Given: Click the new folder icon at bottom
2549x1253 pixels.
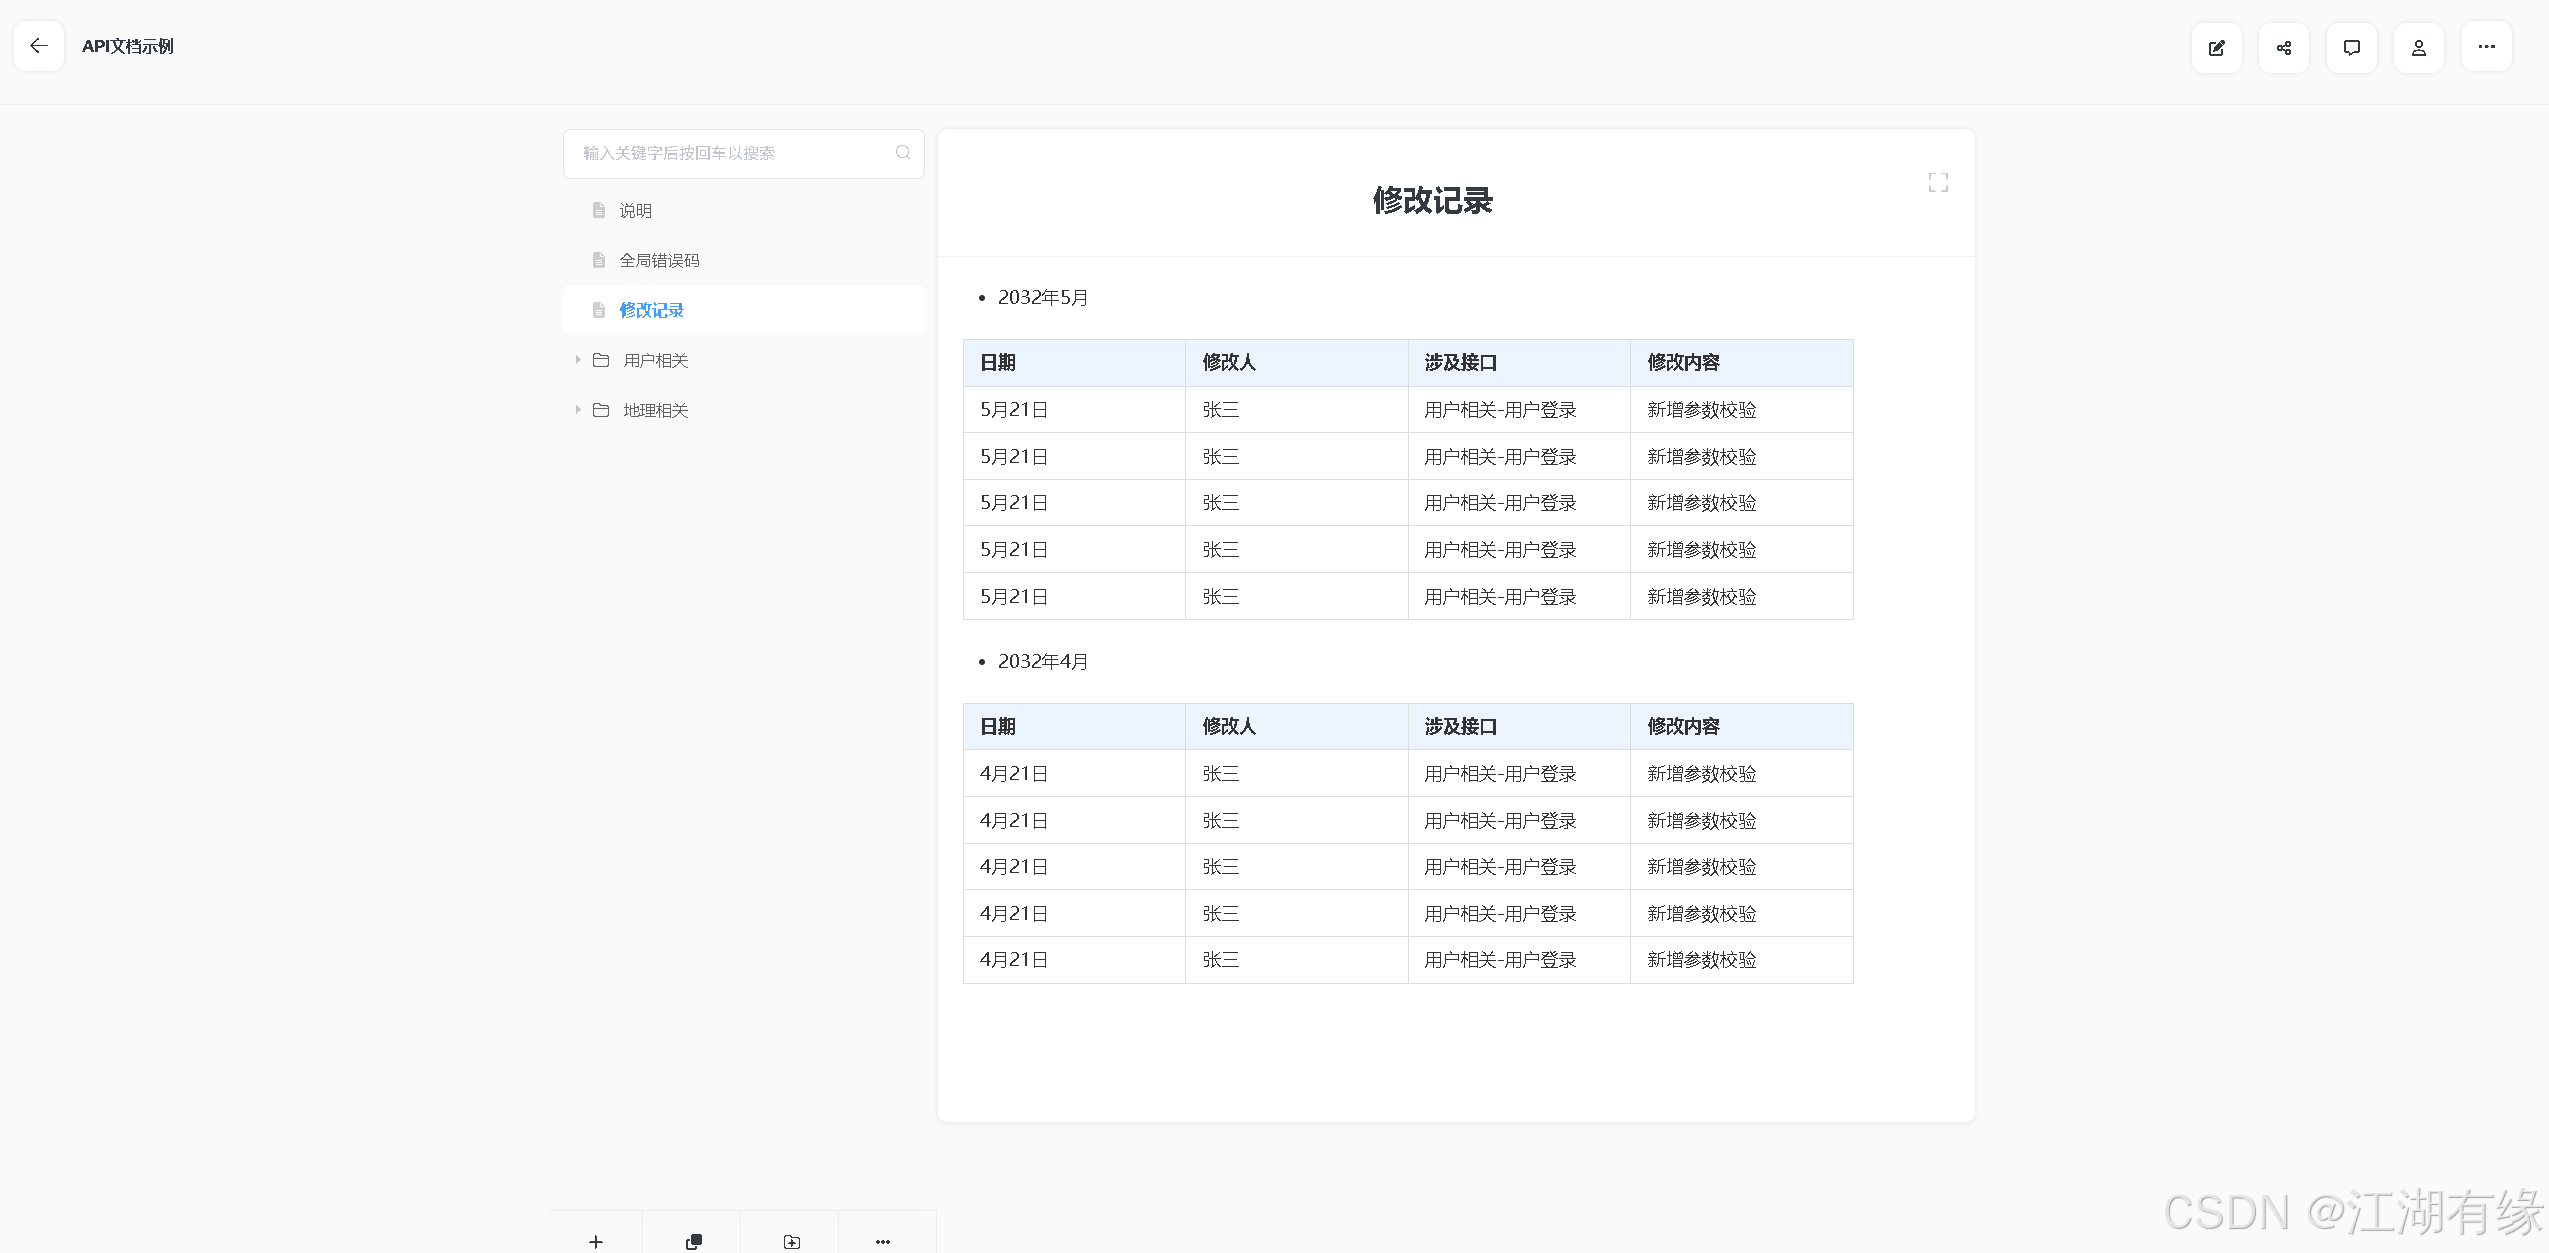Looking at the screenshot, I should [x=791, y=1241].
